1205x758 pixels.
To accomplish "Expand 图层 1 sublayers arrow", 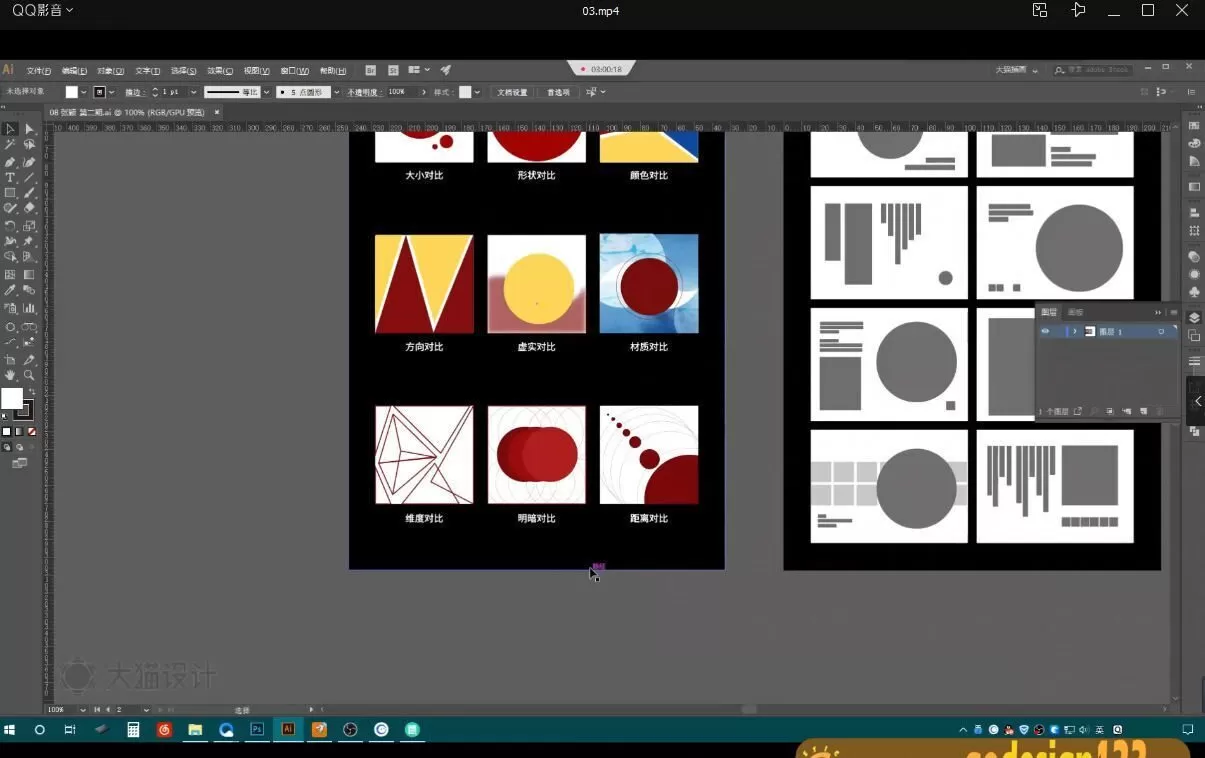I will tap(1075, 331).
